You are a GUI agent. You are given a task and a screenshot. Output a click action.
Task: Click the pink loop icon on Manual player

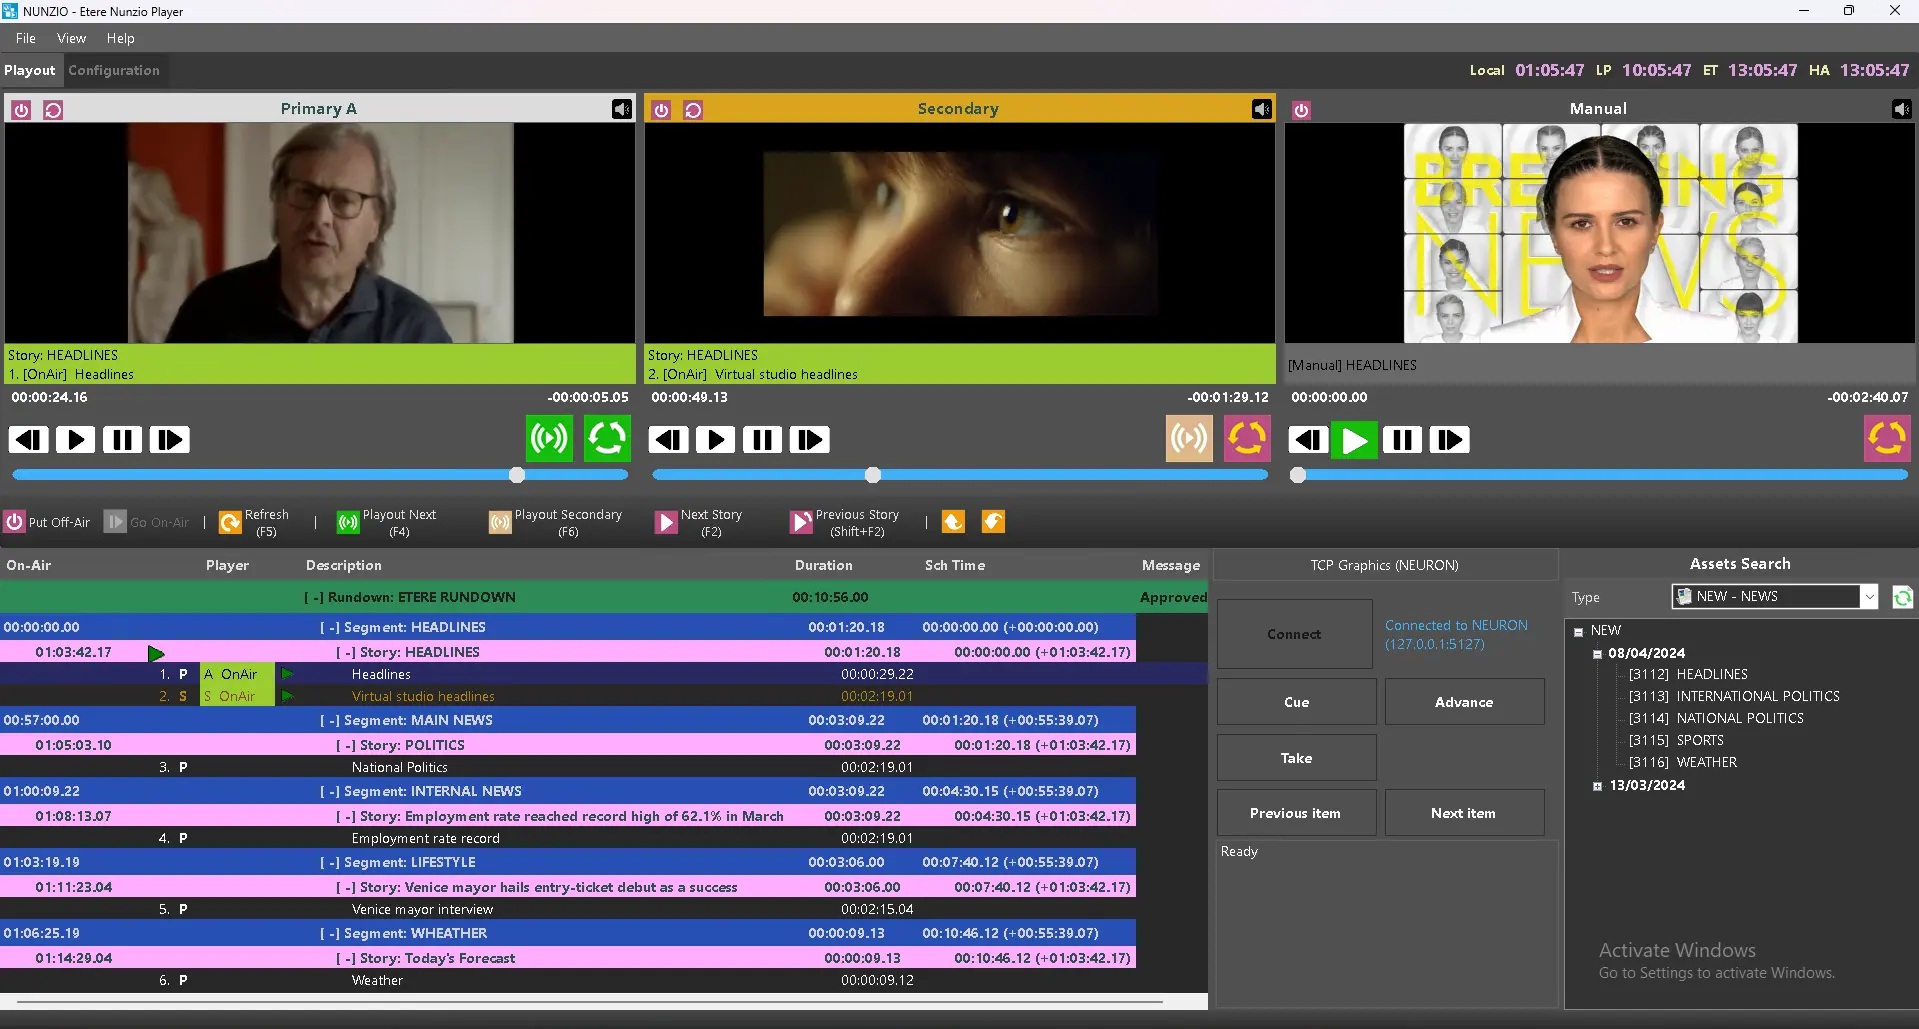point(1886,439)
